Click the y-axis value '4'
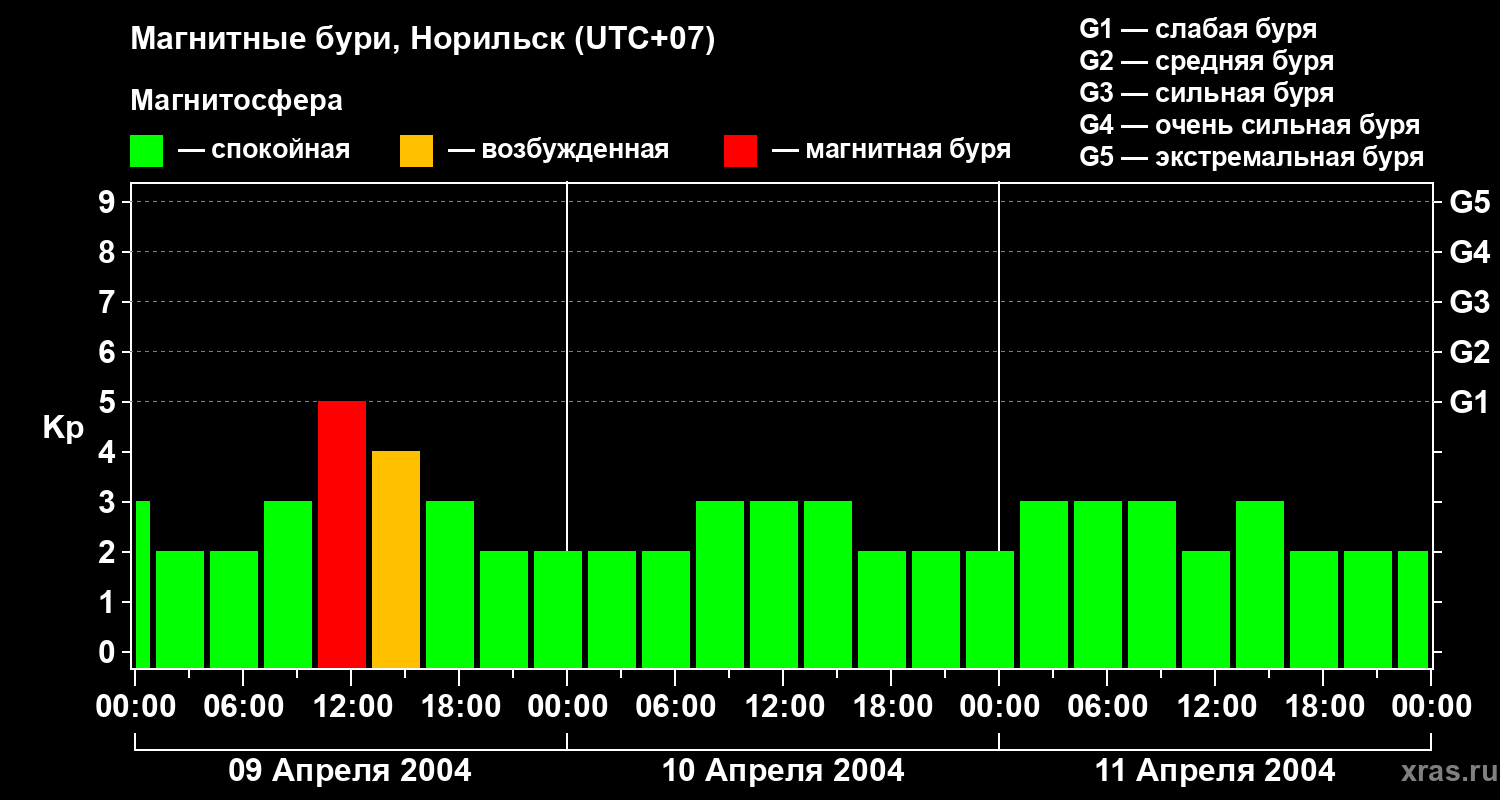Viewport: 1500px width, 800px height. pos(109,452)
